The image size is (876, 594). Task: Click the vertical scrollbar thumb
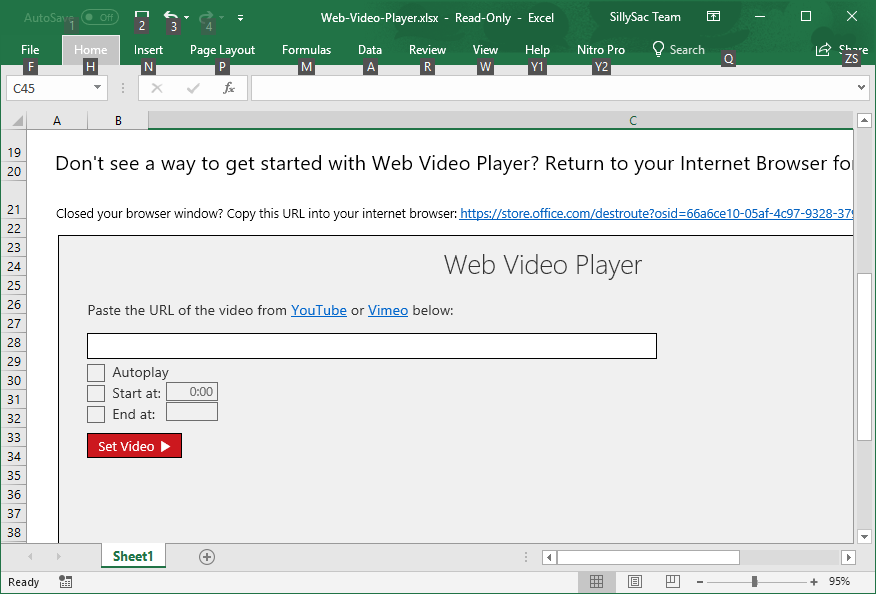click(864, 357)
